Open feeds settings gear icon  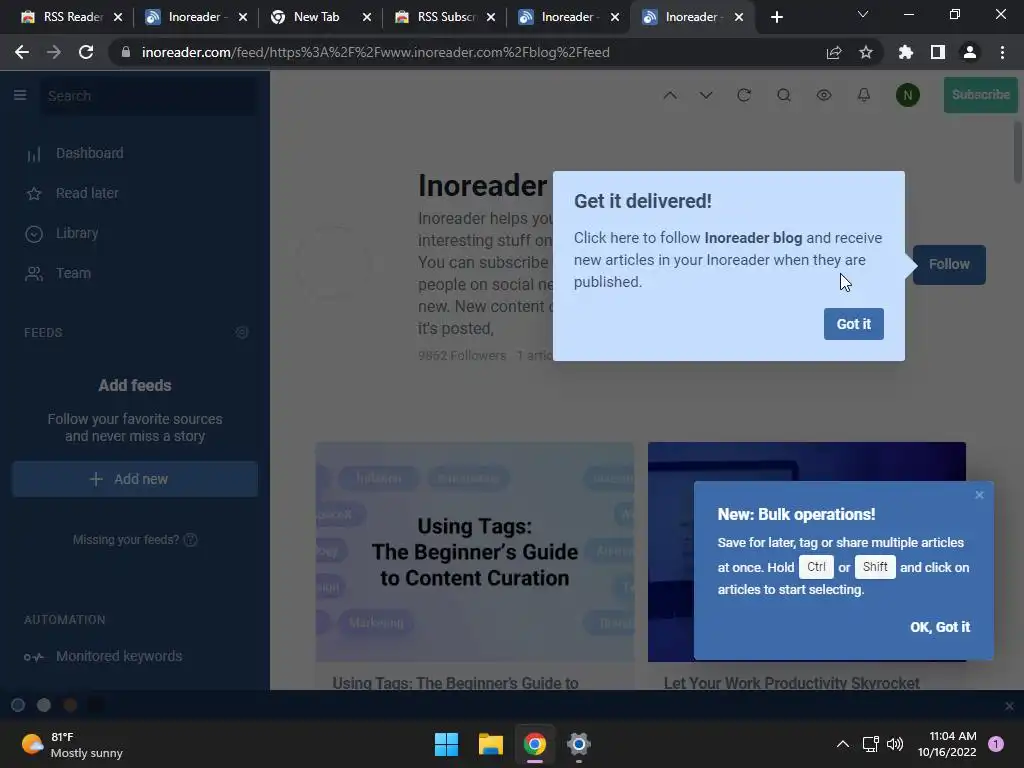pos(242,332)
